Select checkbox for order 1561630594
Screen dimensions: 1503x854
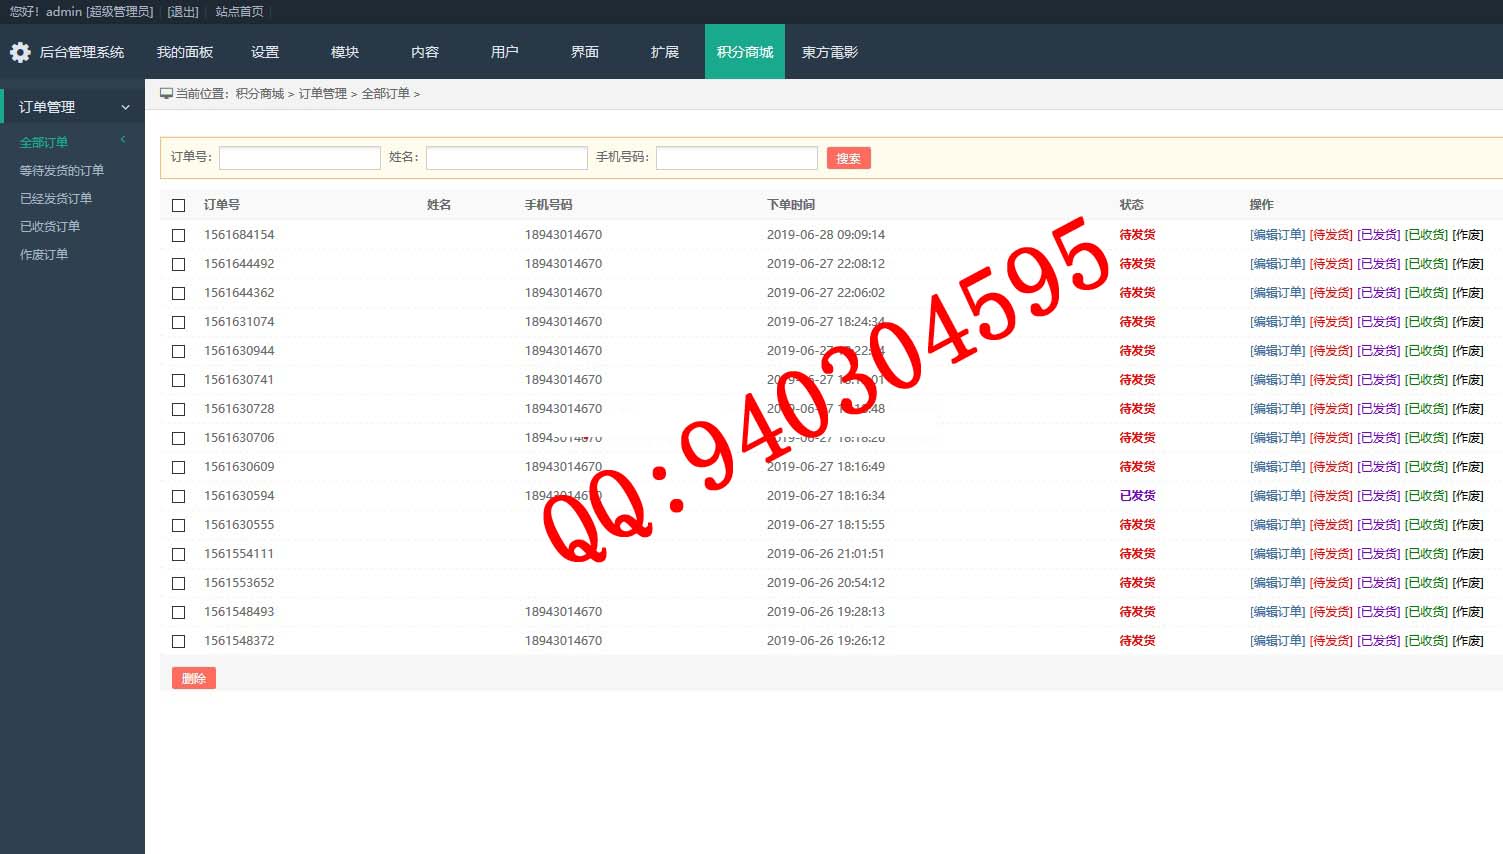[179, 496]
